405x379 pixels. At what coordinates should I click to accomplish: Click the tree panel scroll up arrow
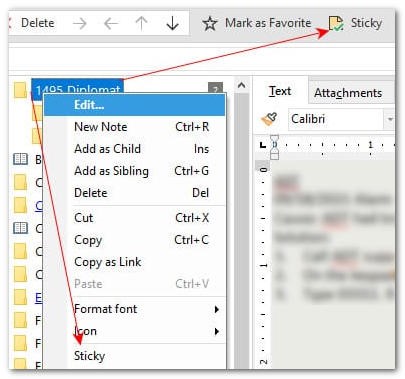[x=242, y=85]
